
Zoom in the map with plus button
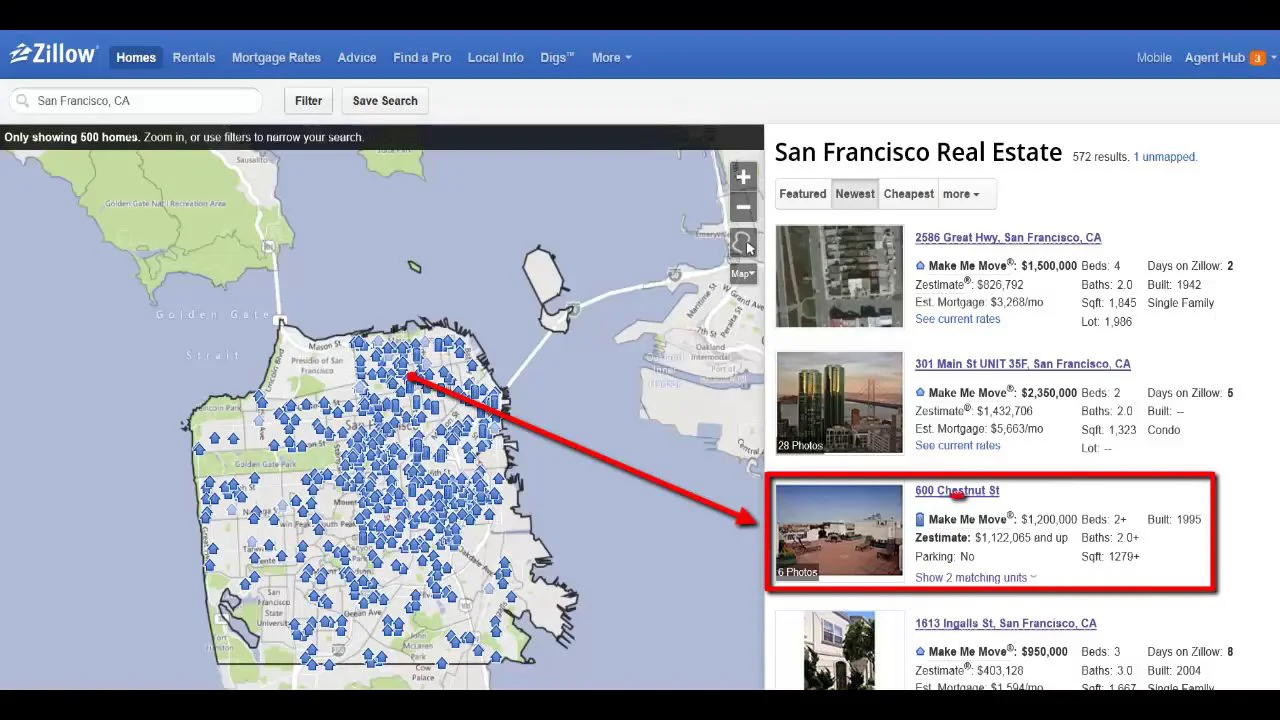[743, 178]
